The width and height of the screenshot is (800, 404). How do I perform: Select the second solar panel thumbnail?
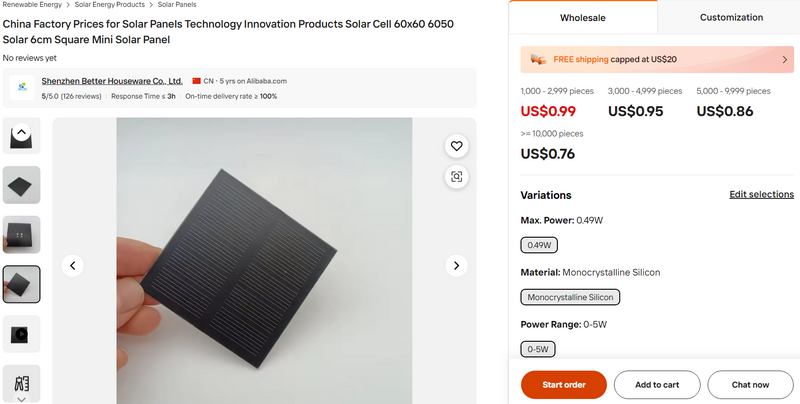pyautogui.click(x=22, y=184)
